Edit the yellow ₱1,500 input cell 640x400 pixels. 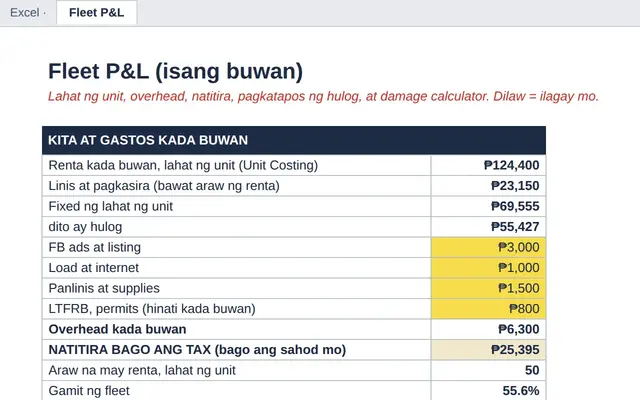coord(489,288)
